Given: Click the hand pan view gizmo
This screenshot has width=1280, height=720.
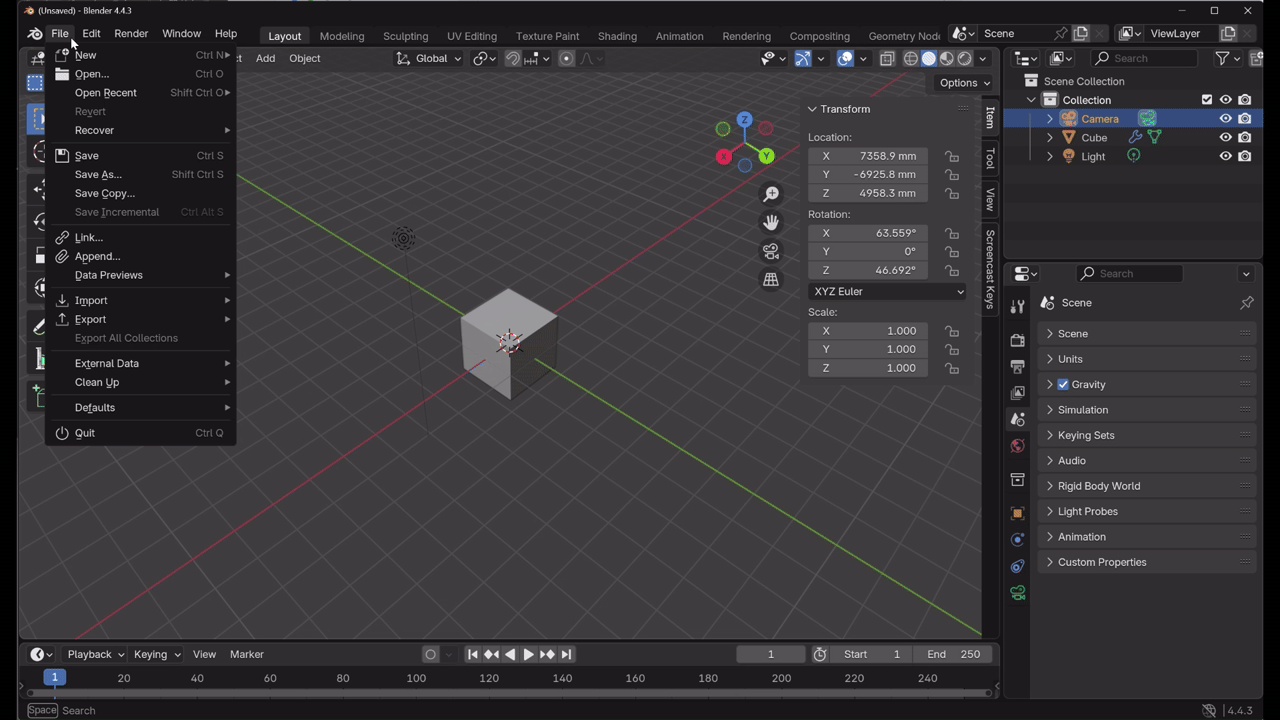Looking at the screenshot, I should 771,222.
